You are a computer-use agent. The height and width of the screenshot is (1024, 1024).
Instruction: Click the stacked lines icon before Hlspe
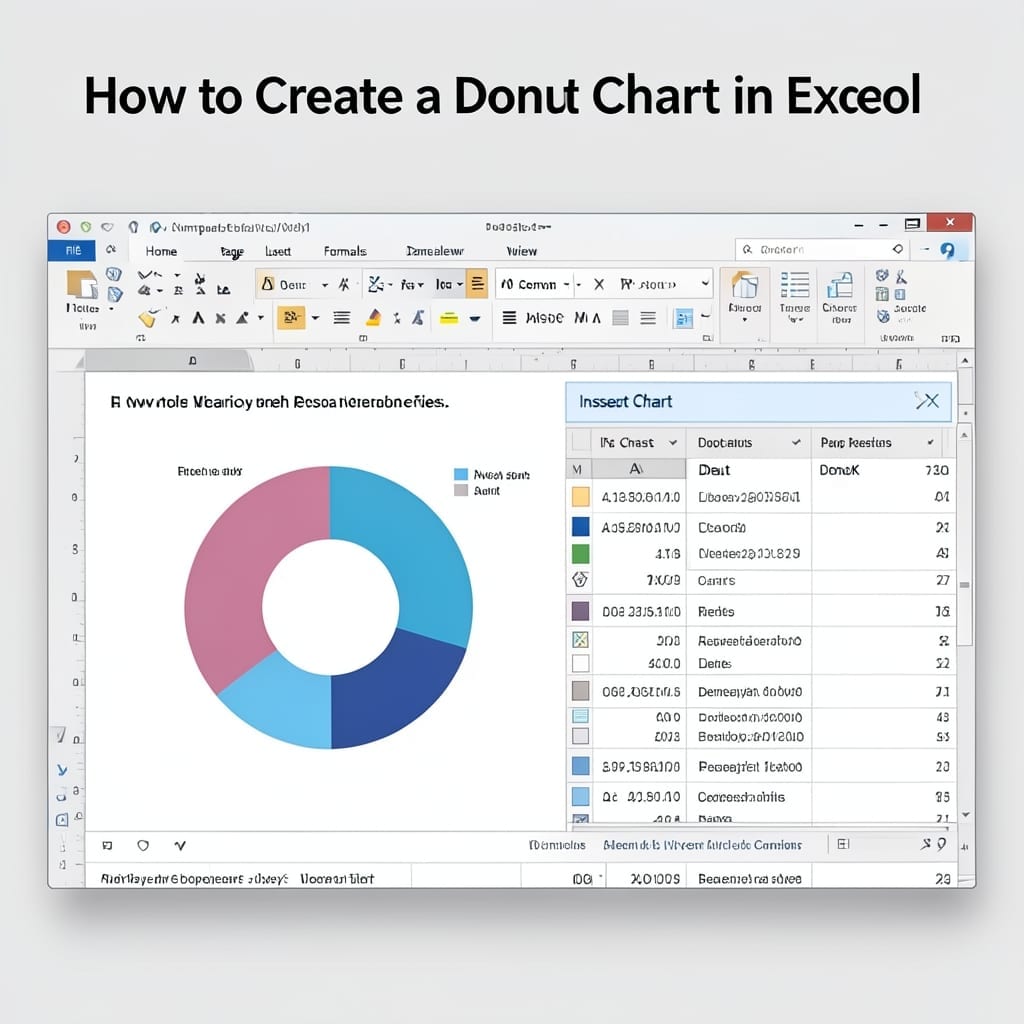(x=509, y=318)
